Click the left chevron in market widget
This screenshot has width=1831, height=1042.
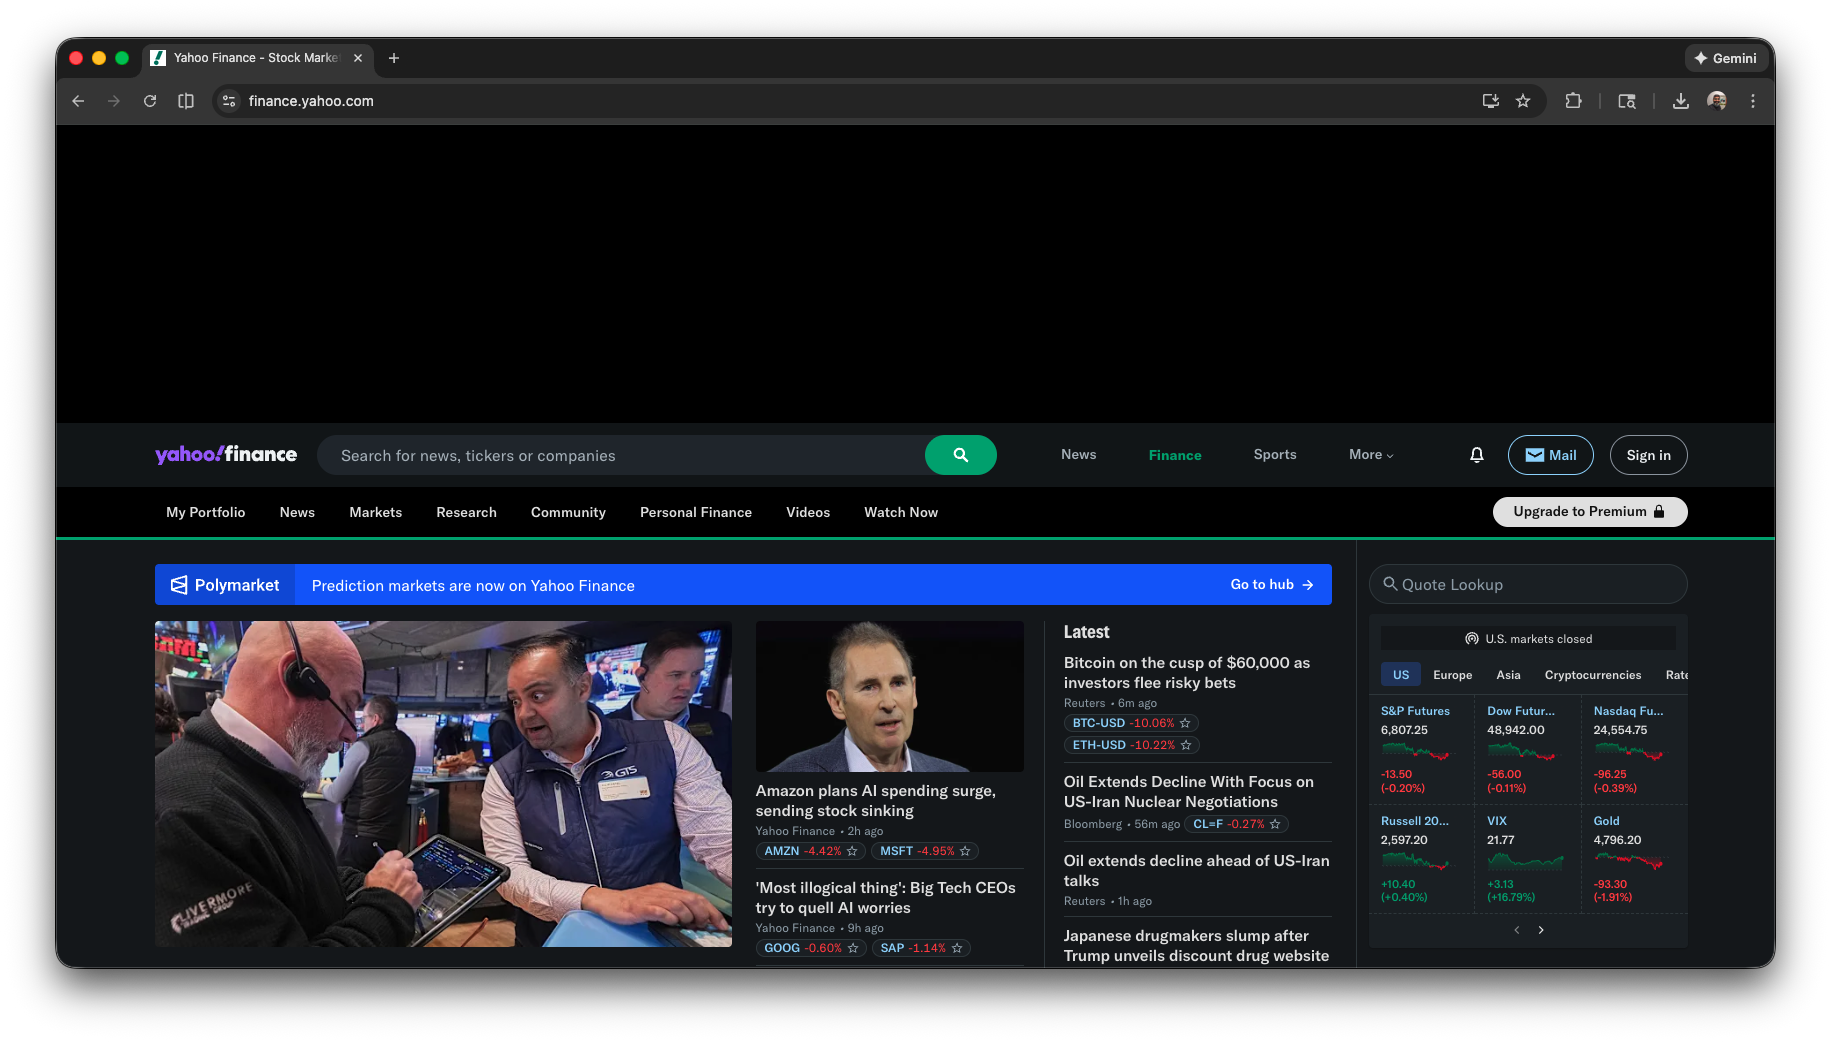pos(1516,930)
